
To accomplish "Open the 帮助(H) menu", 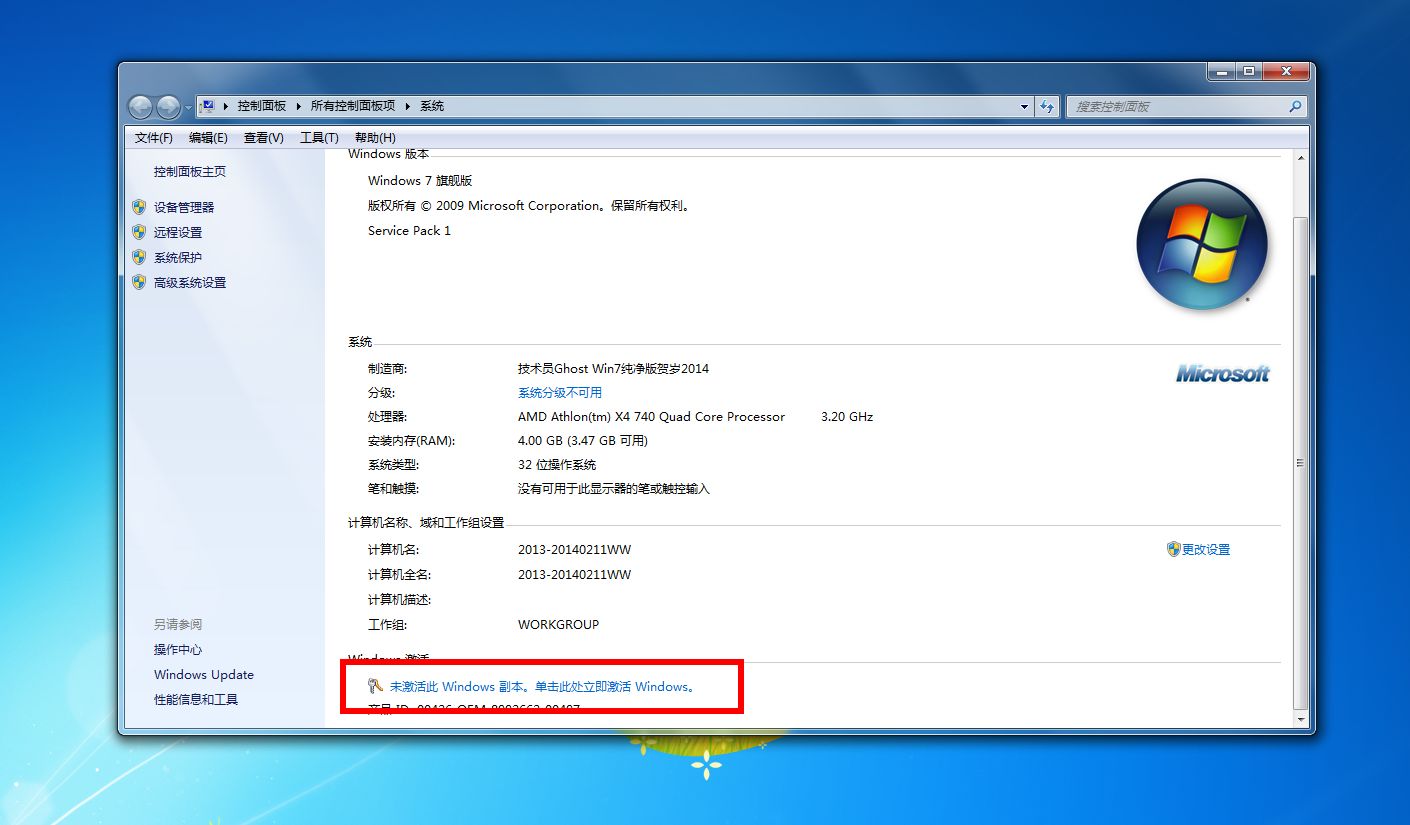I will tap(374, 137).
